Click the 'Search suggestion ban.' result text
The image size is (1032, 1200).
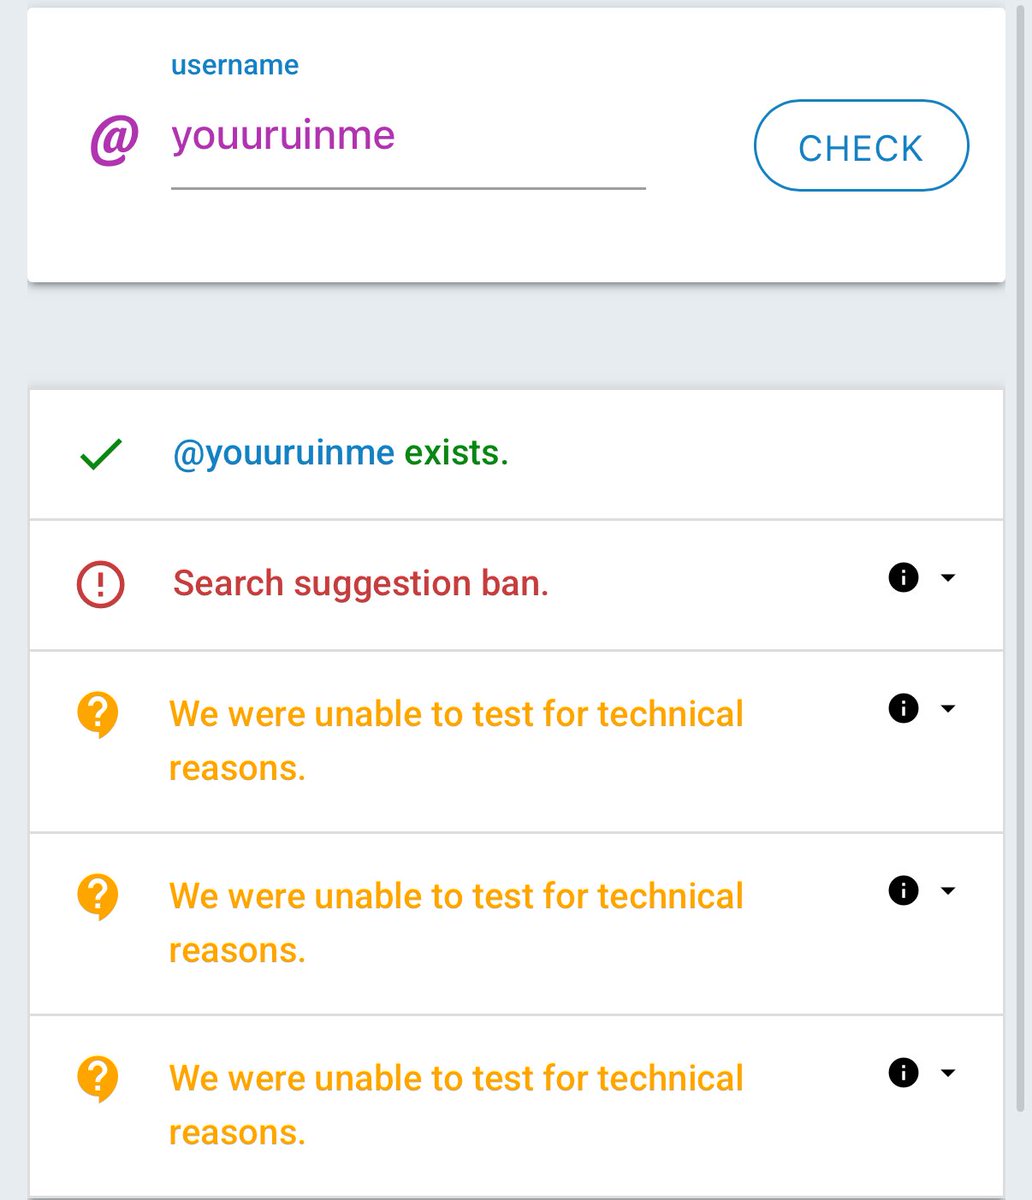(x=361, y=583)
